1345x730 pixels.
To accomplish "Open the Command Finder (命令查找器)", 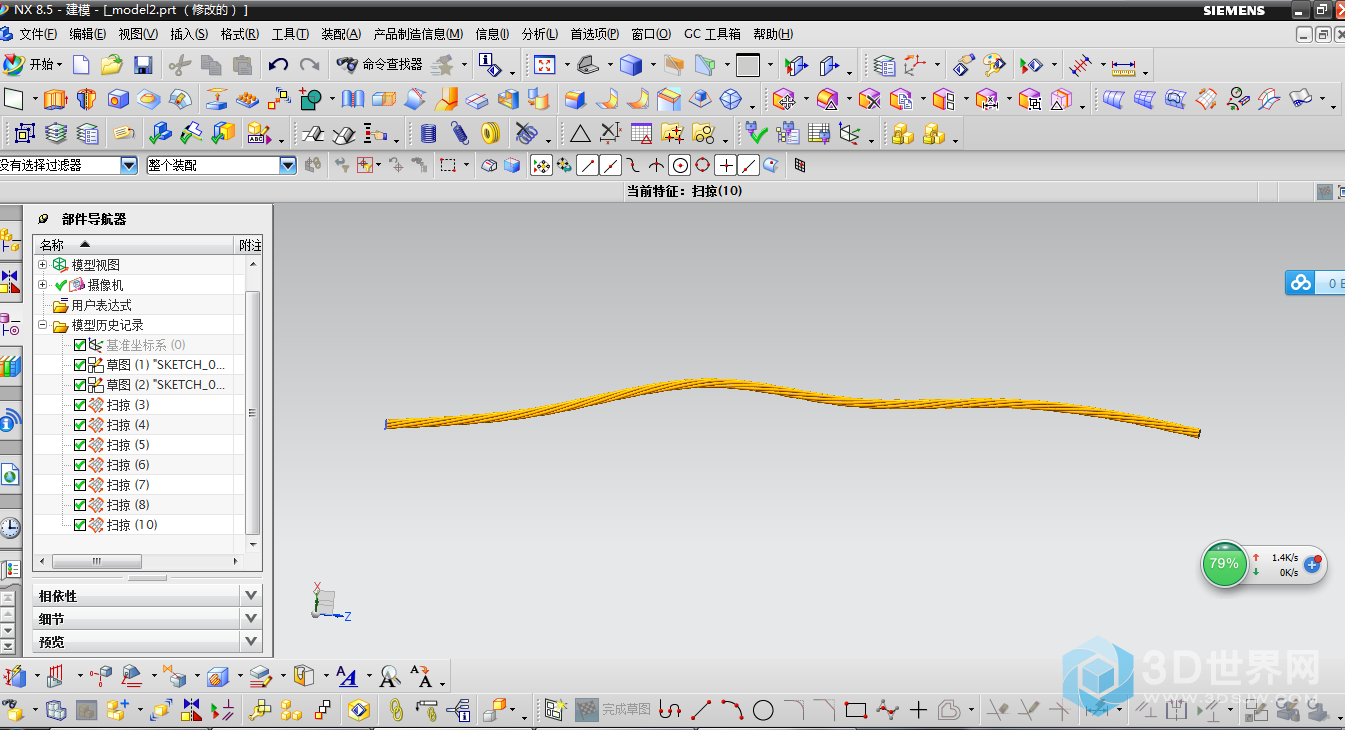I will pyautogui.click(x=380, y=65).
